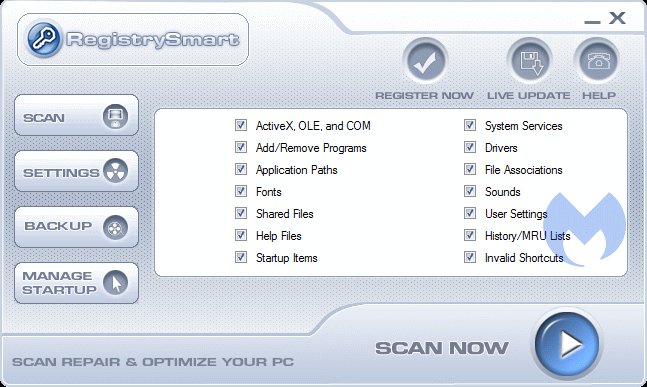Toggle Application Paths checkbox
The width and height of the screenshot is (647, 387).
[x=241, y=169]
